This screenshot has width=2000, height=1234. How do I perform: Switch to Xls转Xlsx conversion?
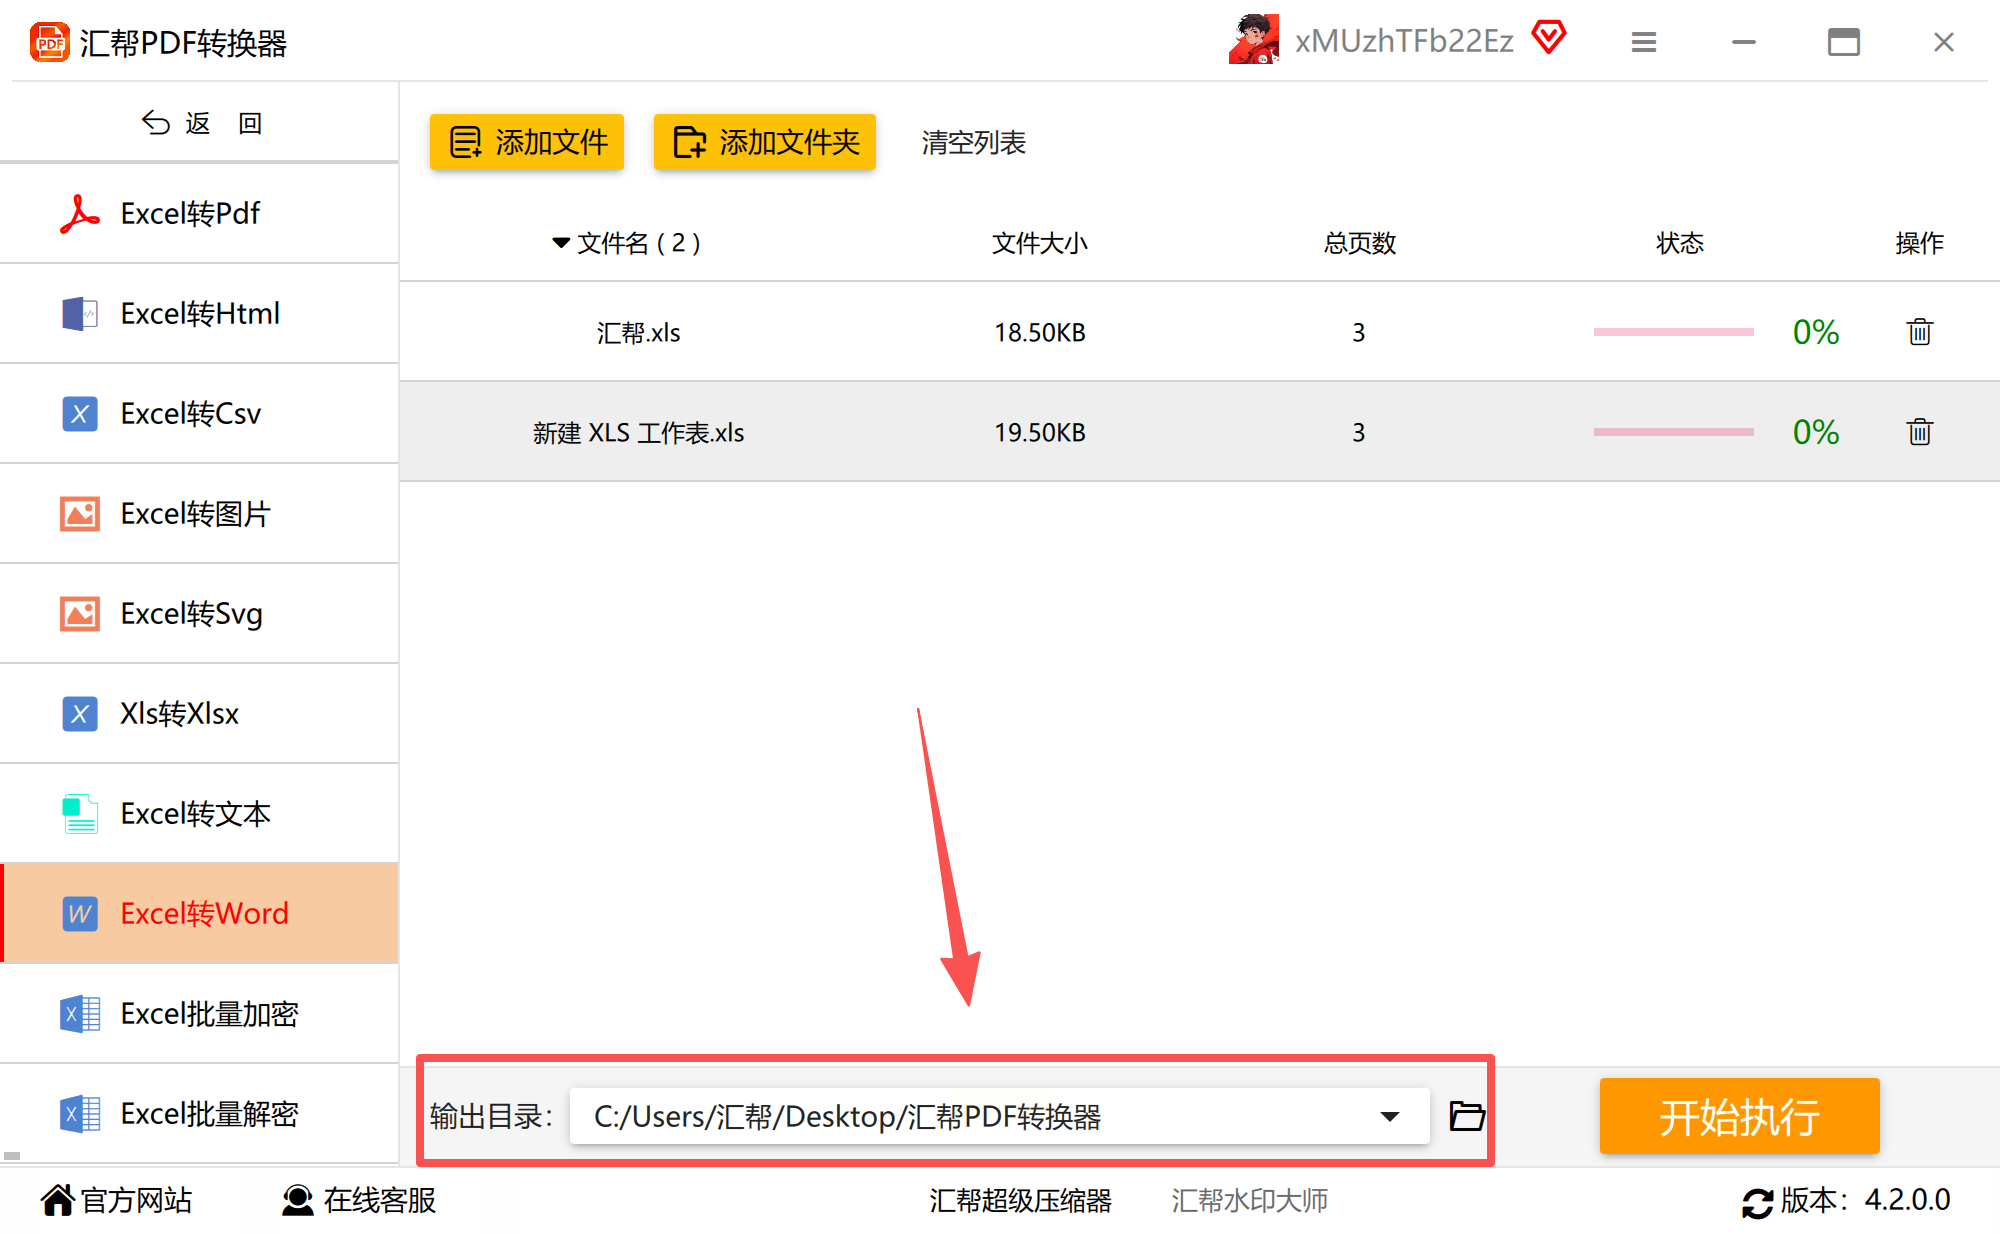pos(180,713)
